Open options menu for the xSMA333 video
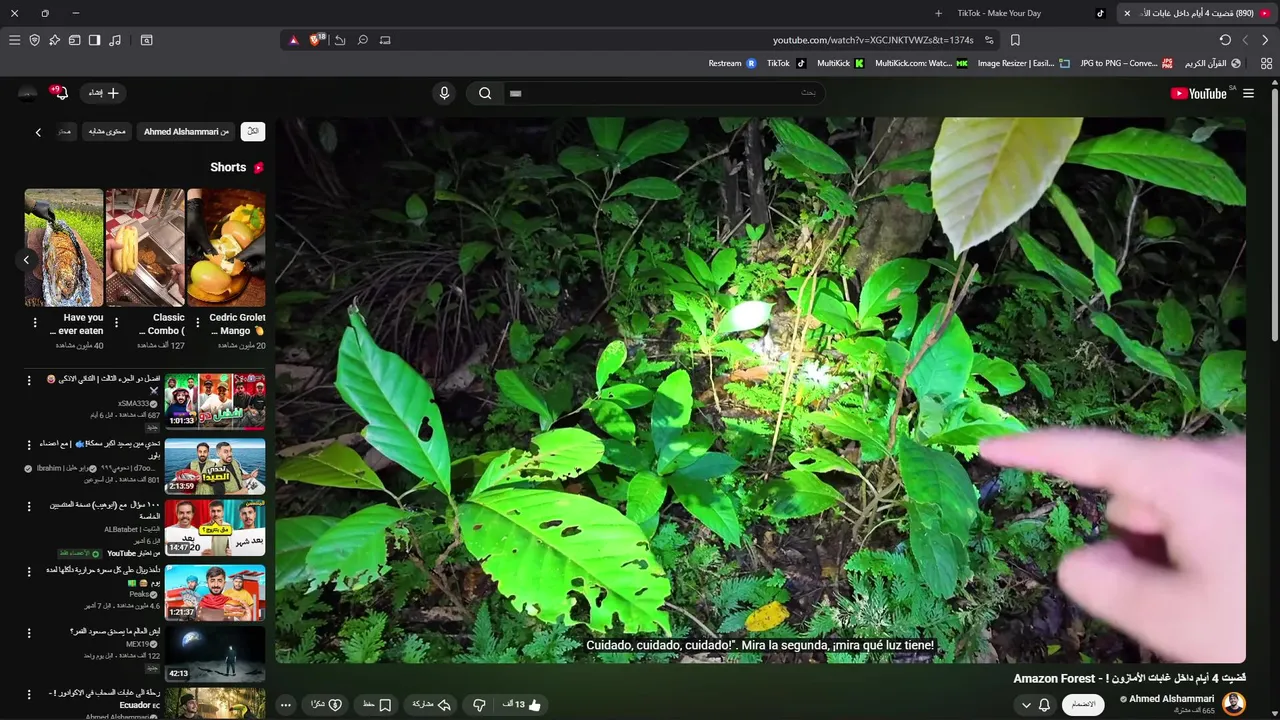The image size is (1280, 720). (29, 381)
